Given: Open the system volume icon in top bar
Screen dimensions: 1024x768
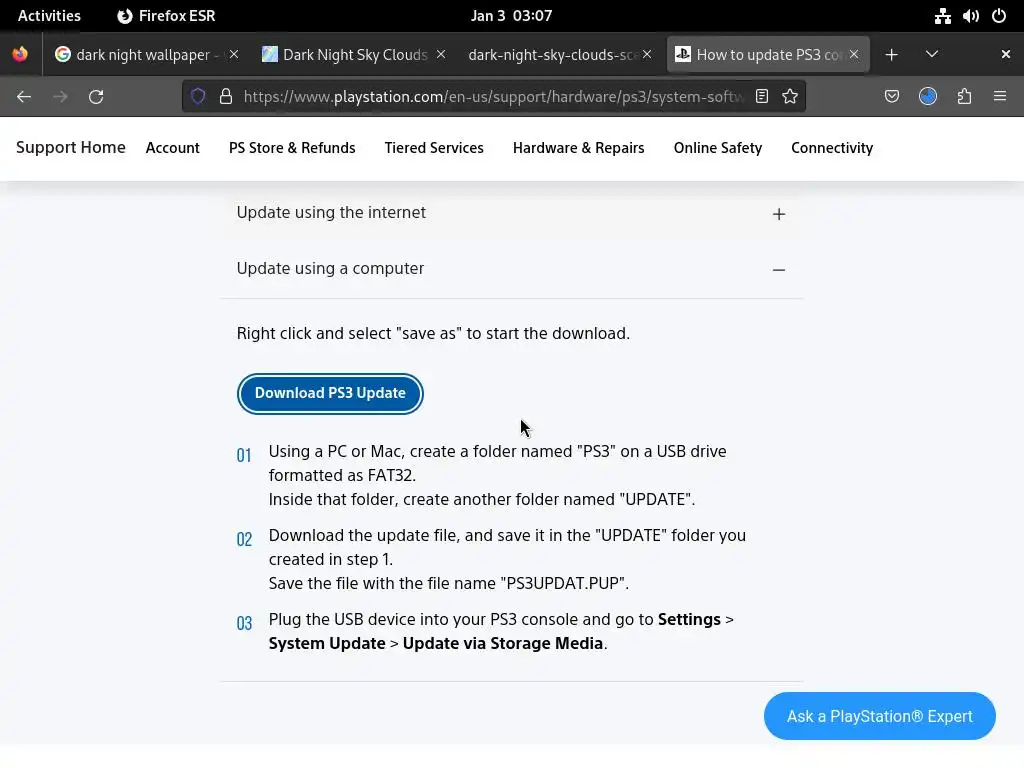Looking at the screenshot, I should (x=970, y=16).
